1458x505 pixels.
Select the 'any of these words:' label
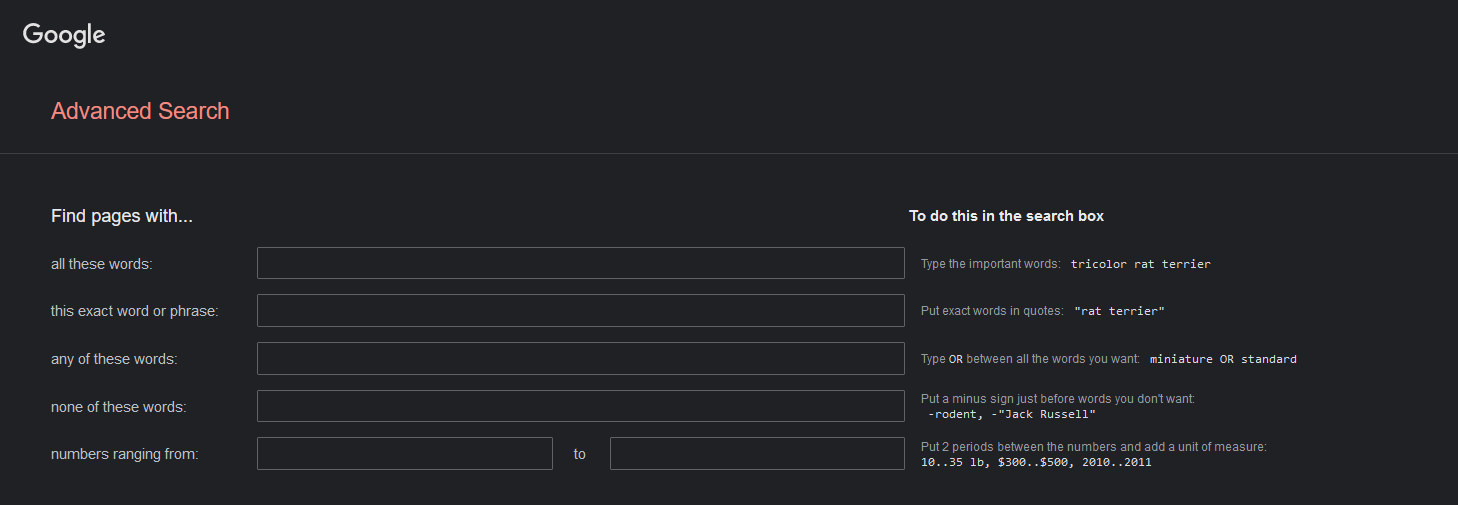(114, 359)
